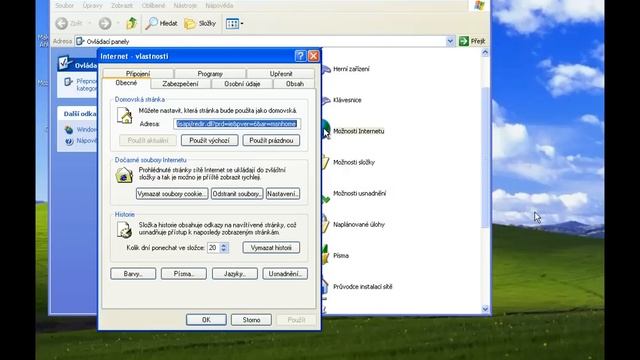Click the Control Panel vertical scrollbar thumb
This screenshot has height=360, width=640.
485,157
